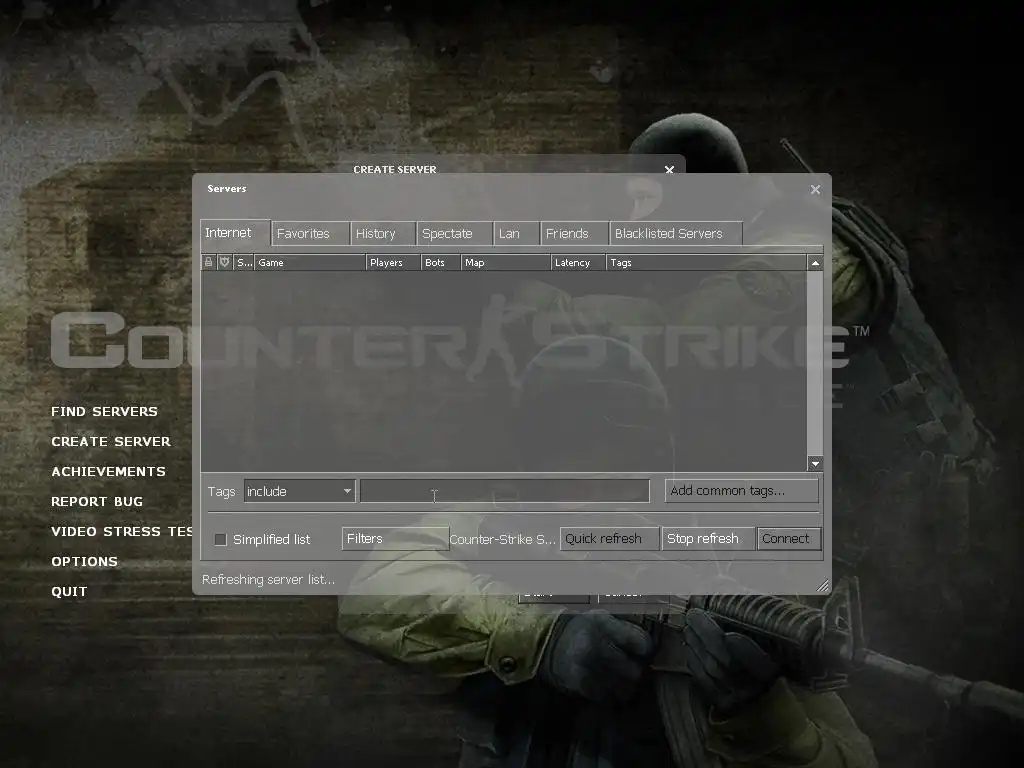Click the Filters button
The width and height of the screenshot is (1024, 768).
[395, 539]
